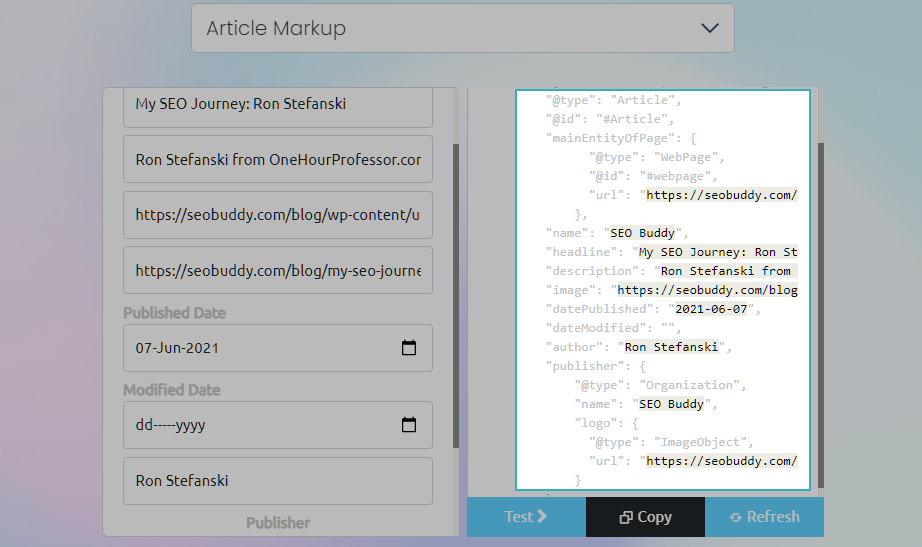Click the author value 'Ron Stefanski' in code
This screenshot has height=547, width=922.
pyautogui.click(x=671, y=347)
